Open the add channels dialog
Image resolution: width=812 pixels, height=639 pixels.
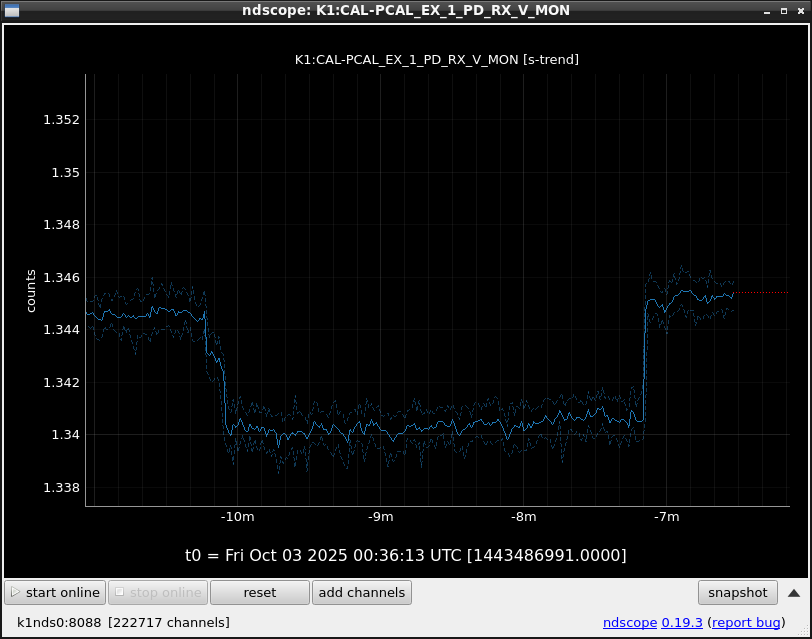click(362, 593)
